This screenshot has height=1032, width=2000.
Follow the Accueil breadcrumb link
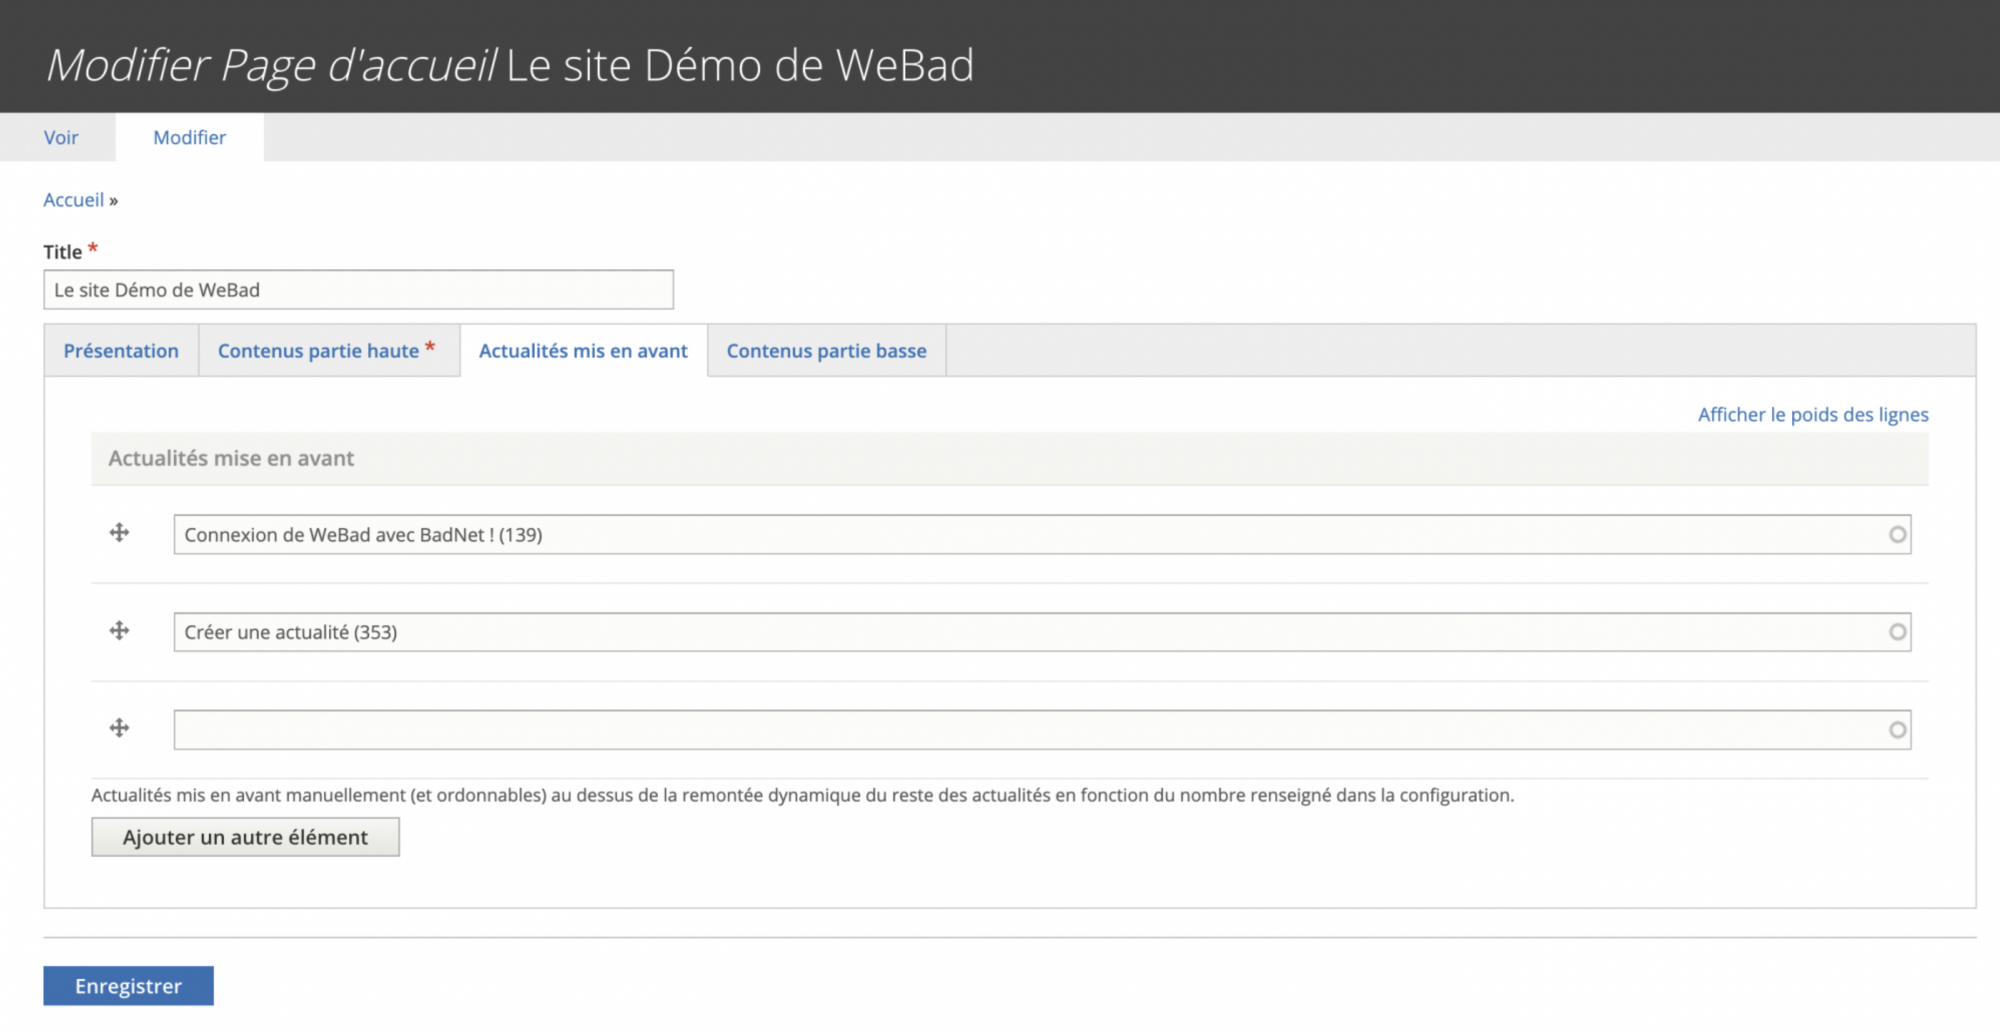tap(73, 200)
